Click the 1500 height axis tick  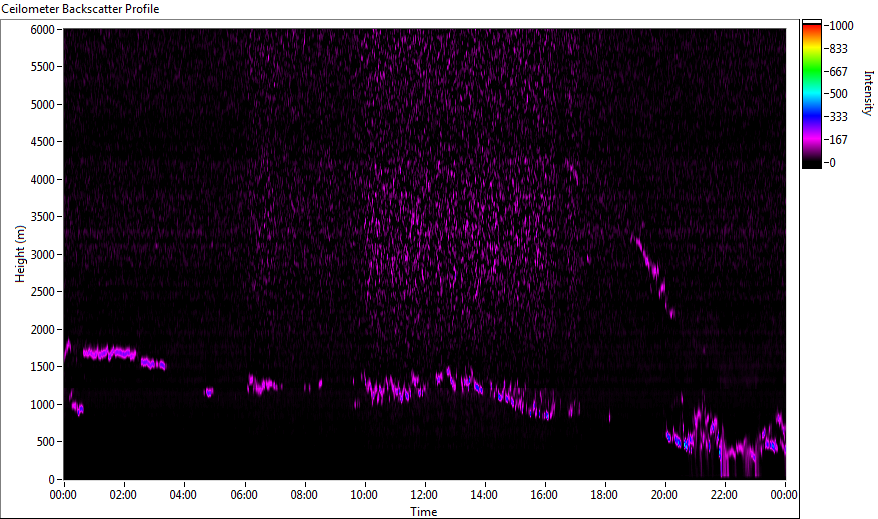tap(43, 367)
